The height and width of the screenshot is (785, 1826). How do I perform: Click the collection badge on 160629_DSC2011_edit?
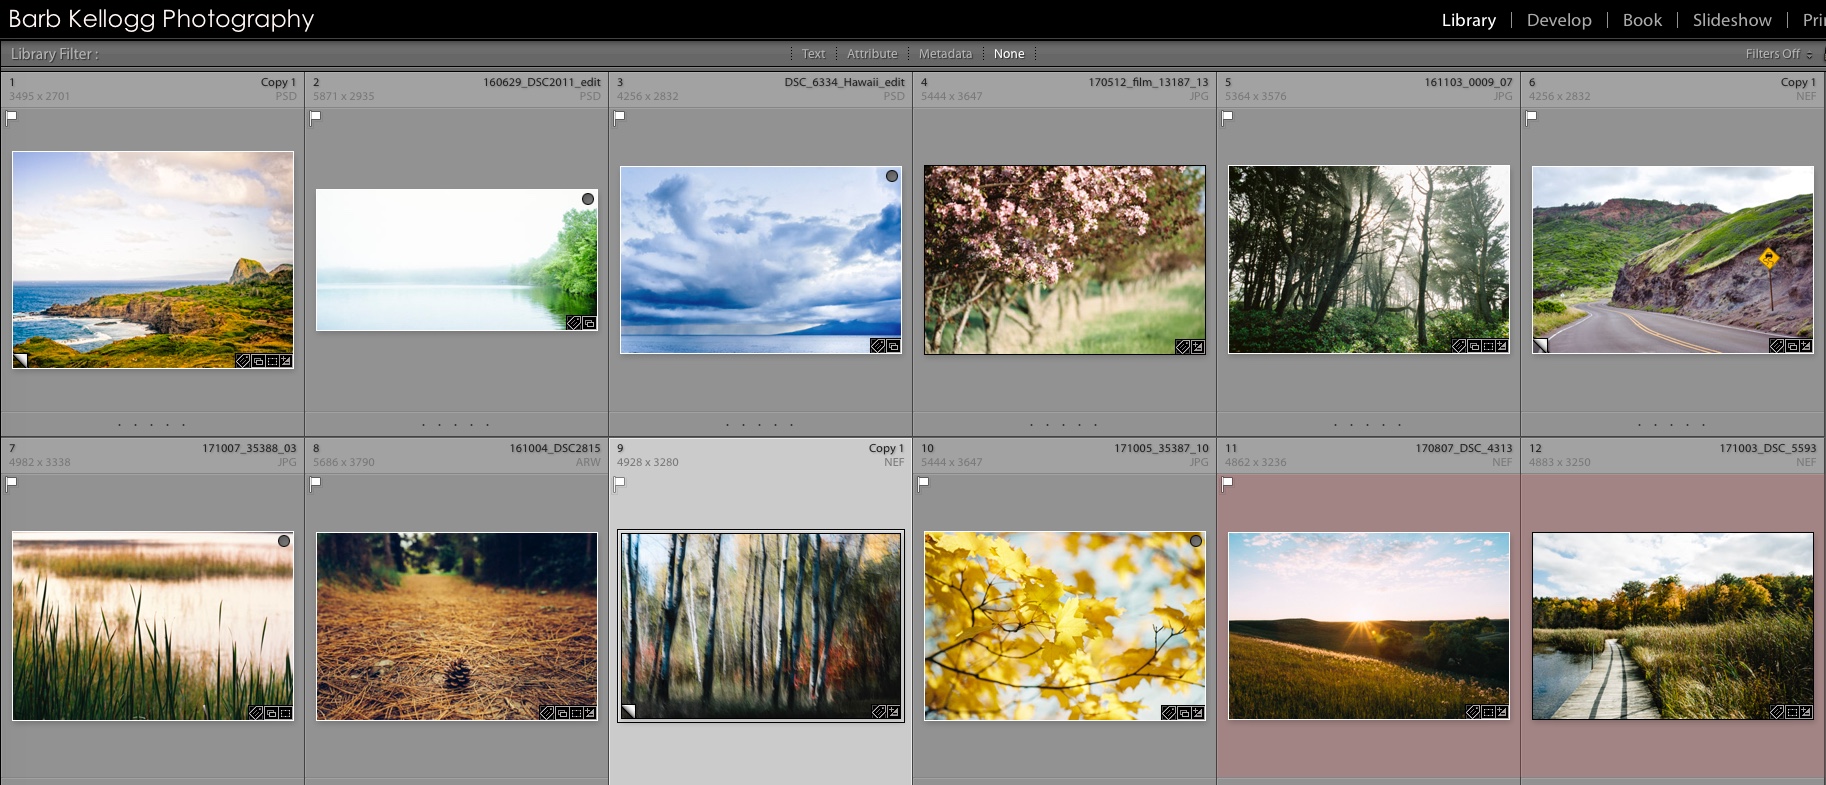(x=589, y=323)
